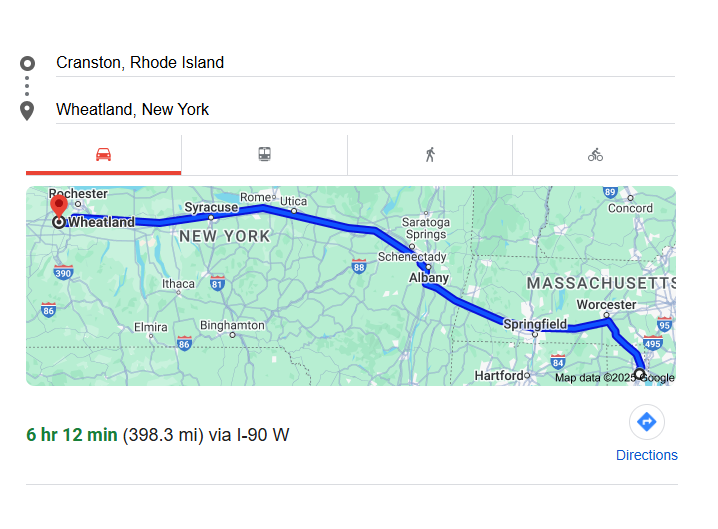Click the Worcester city label on map
The height and width of the screenshot is (529, 718).
tap(606, 304)
